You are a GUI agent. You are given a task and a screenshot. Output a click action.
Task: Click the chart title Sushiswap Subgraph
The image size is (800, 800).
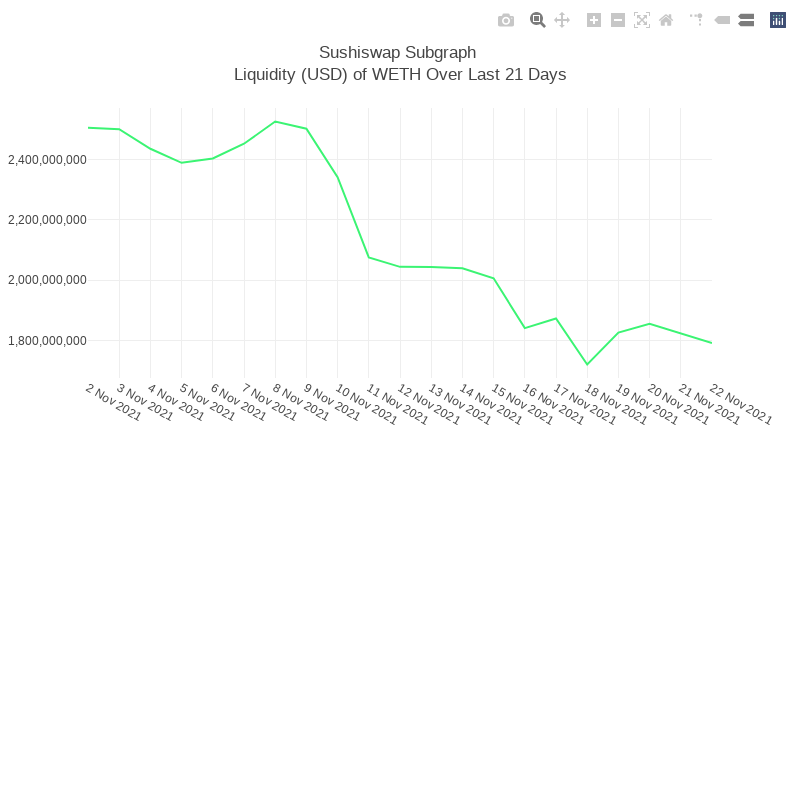click(397, 52)
